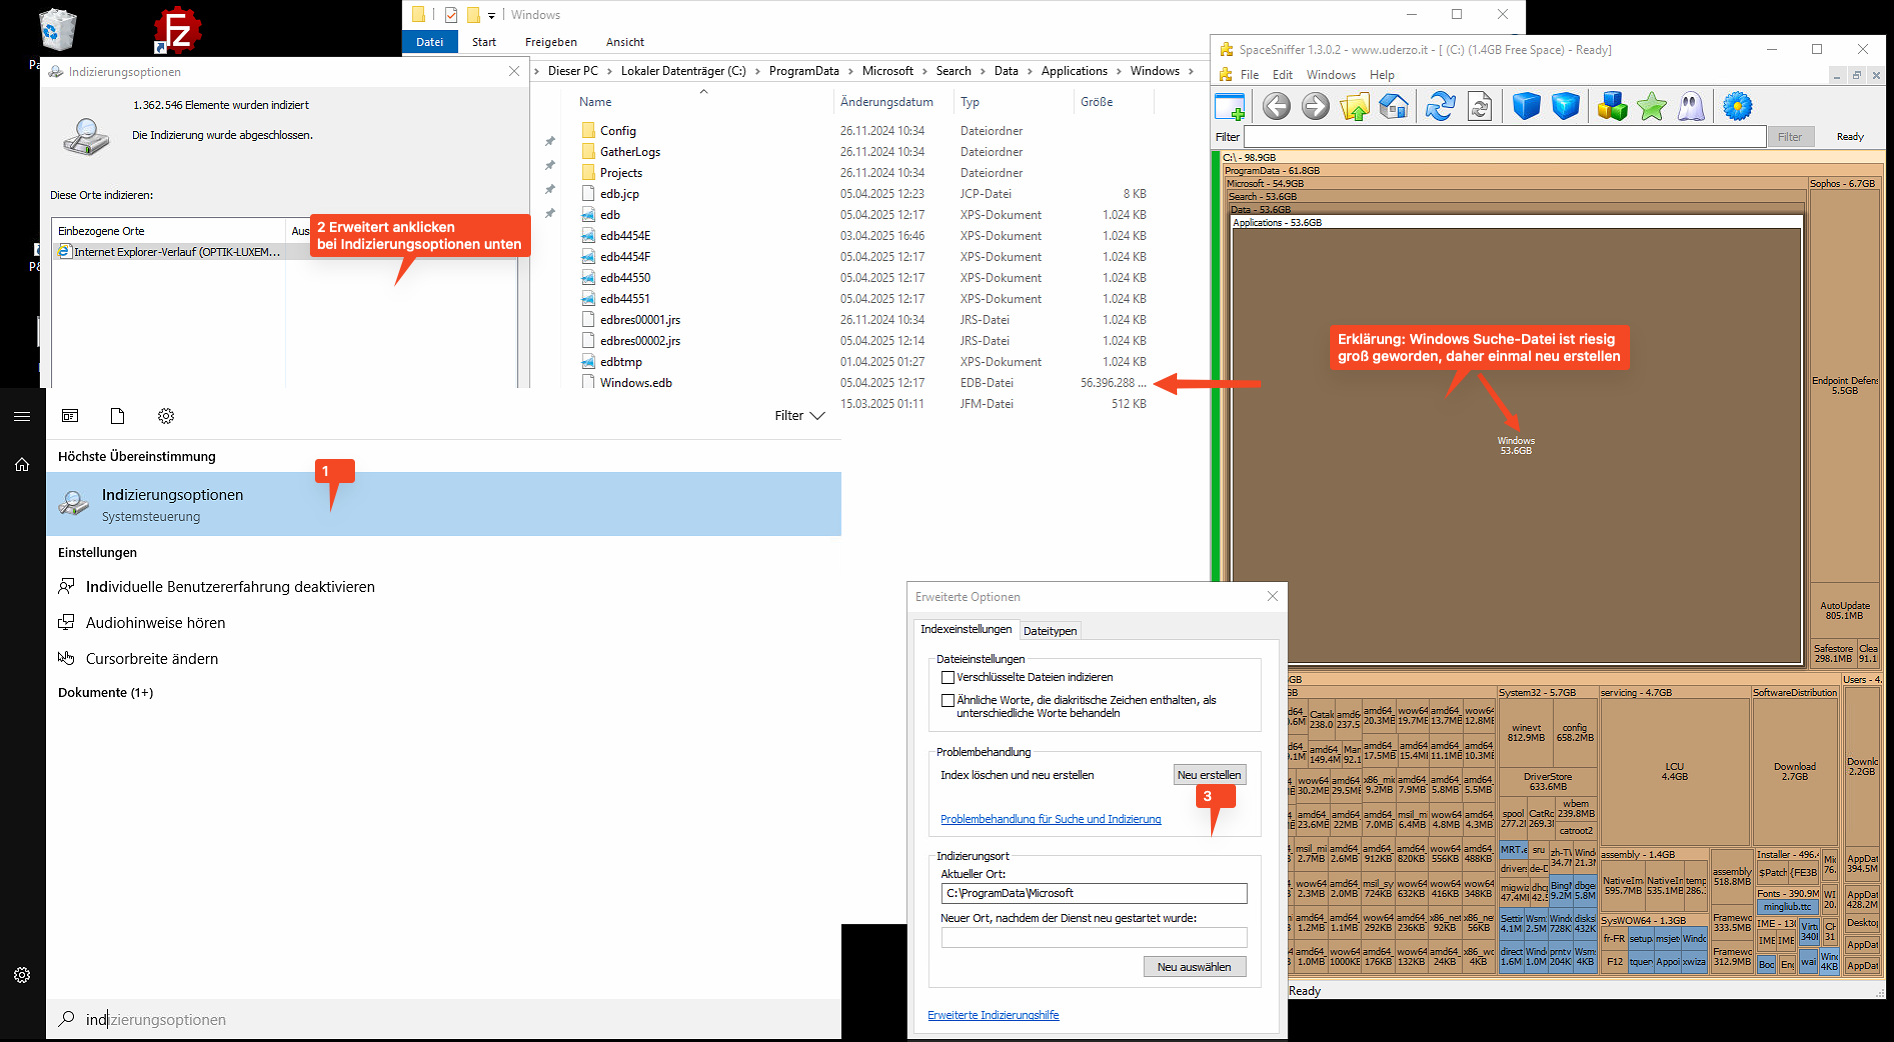This screenshot has width=1894, height=1042.
Task: Expand breadcrumb chevron after Search
Action: (x=982, y=71)
